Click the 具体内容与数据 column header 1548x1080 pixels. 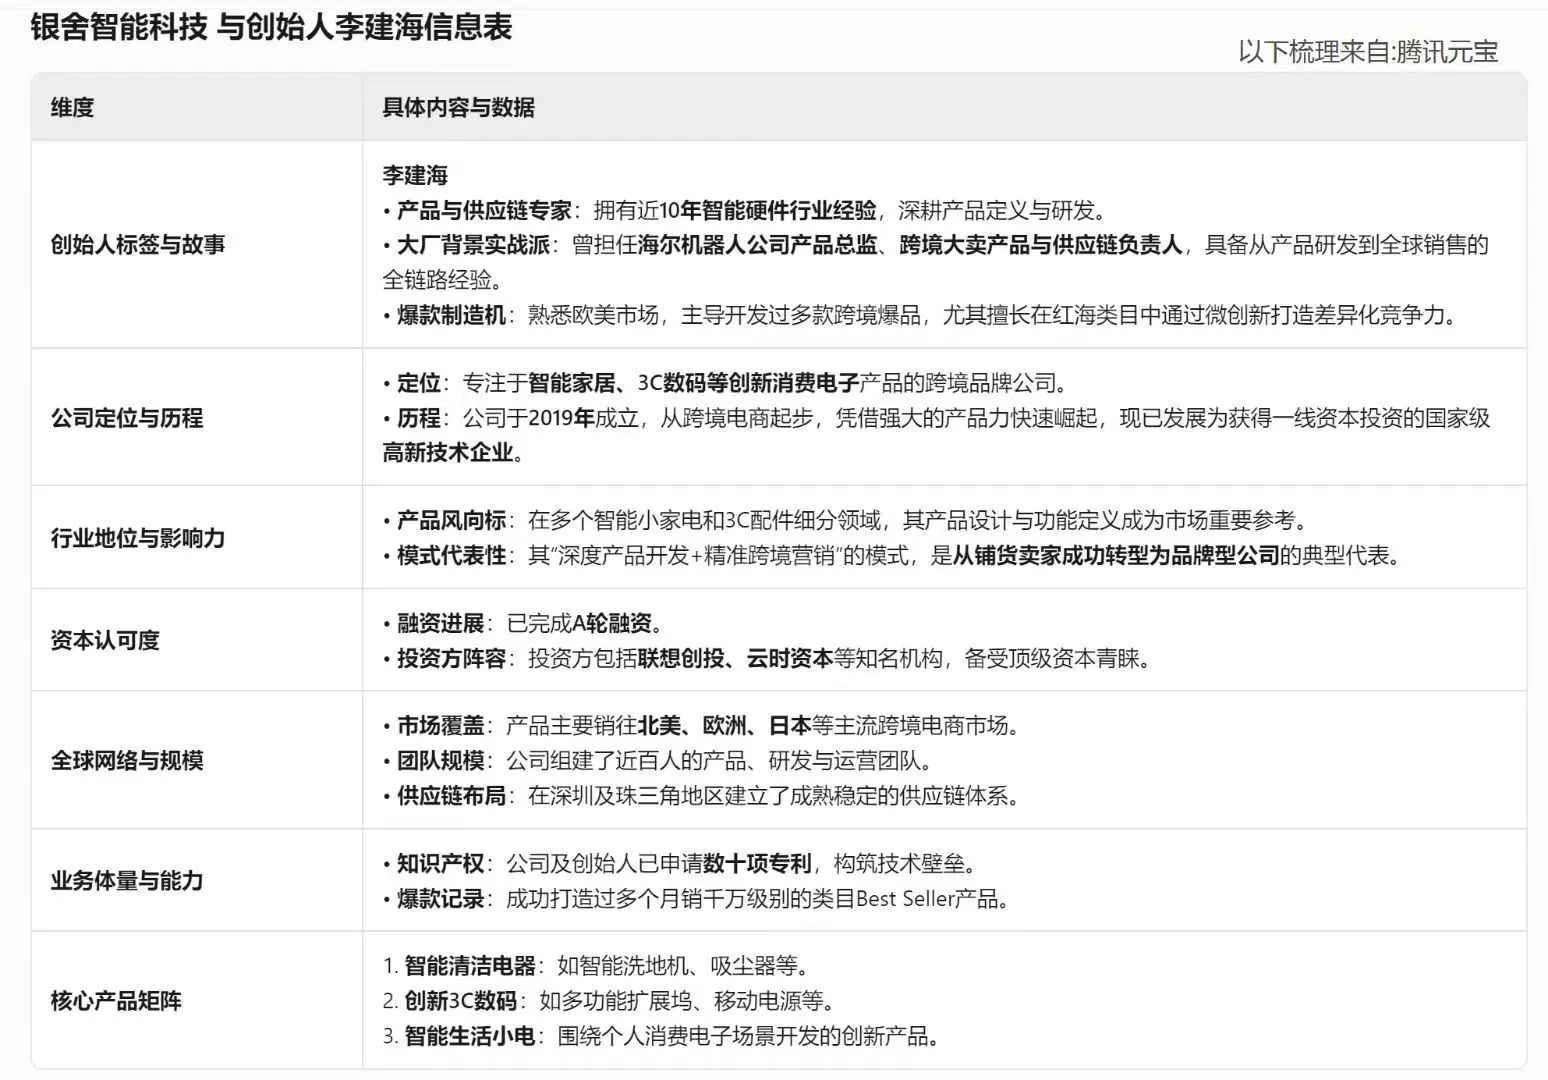pyautogui.click(x=459, y=107)
